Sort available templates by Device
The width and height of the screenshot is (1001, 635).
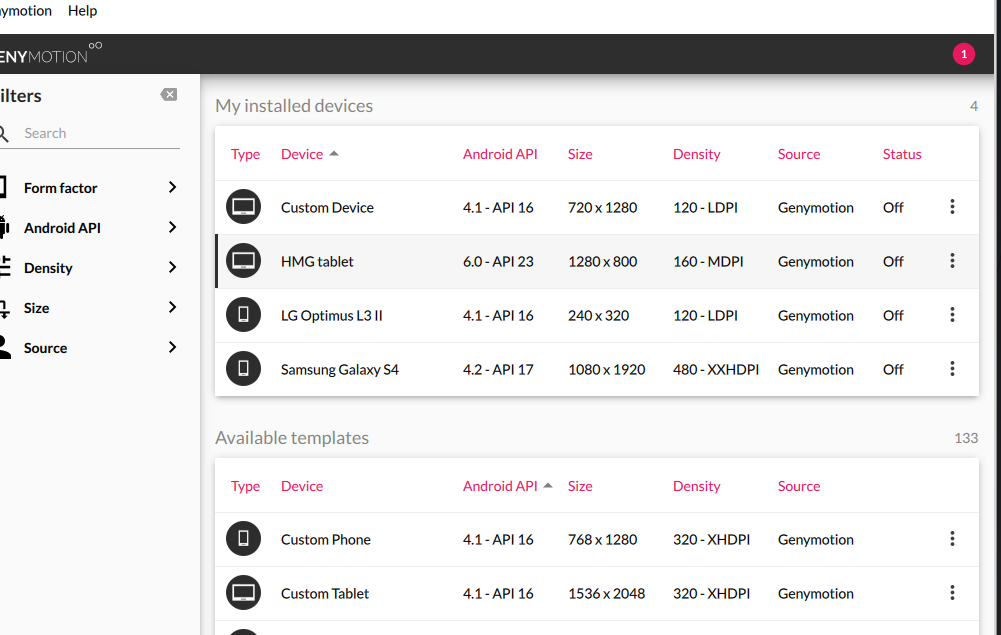point(302,486)
